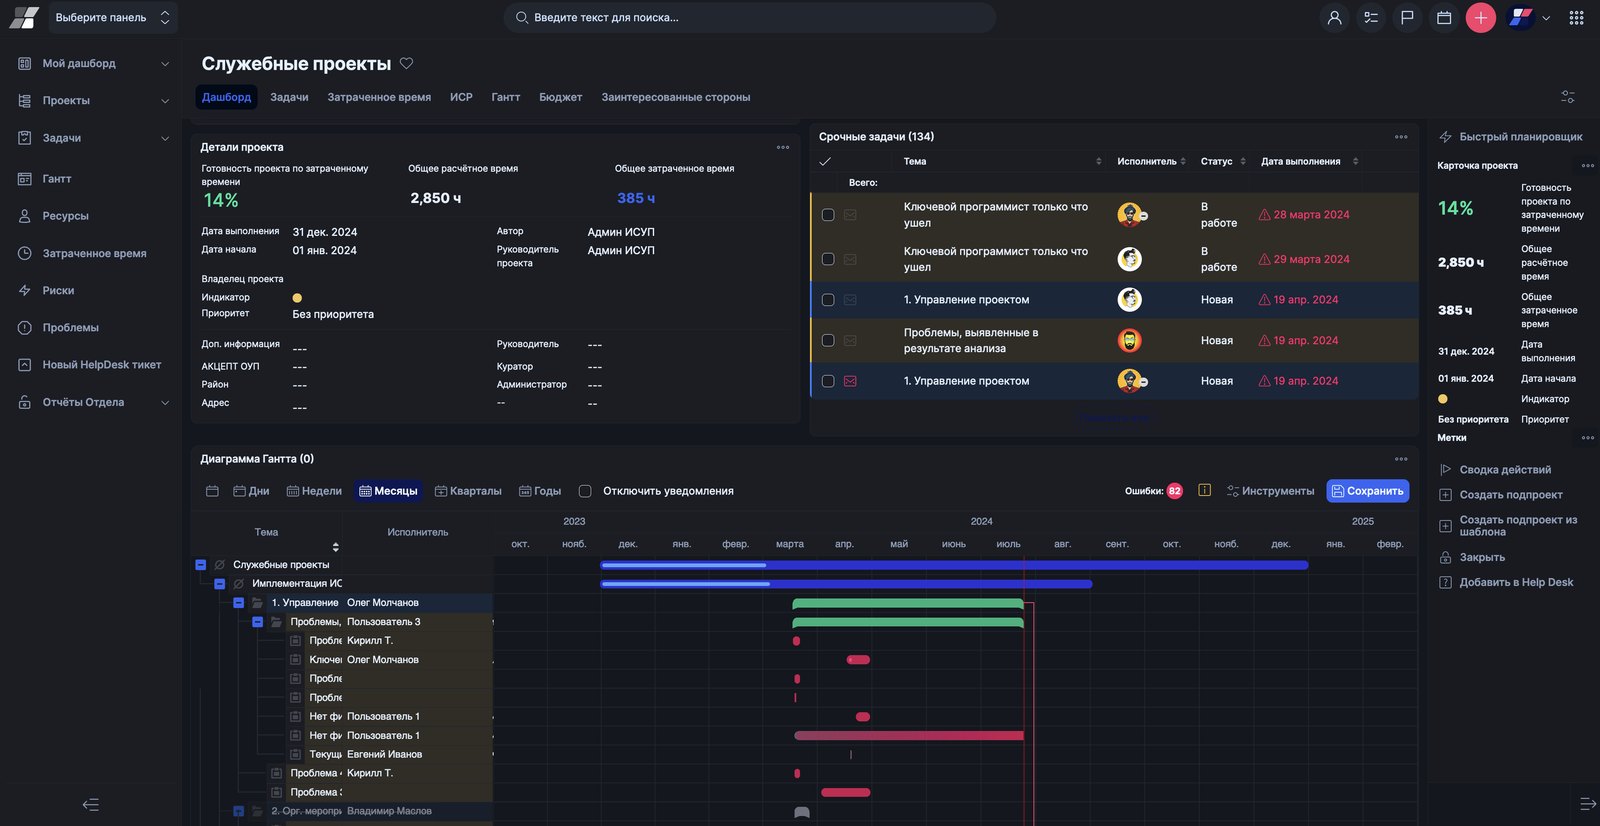
Task: Open Инструменты in Gantt toolbar
Action: (x=1270, y=491)
